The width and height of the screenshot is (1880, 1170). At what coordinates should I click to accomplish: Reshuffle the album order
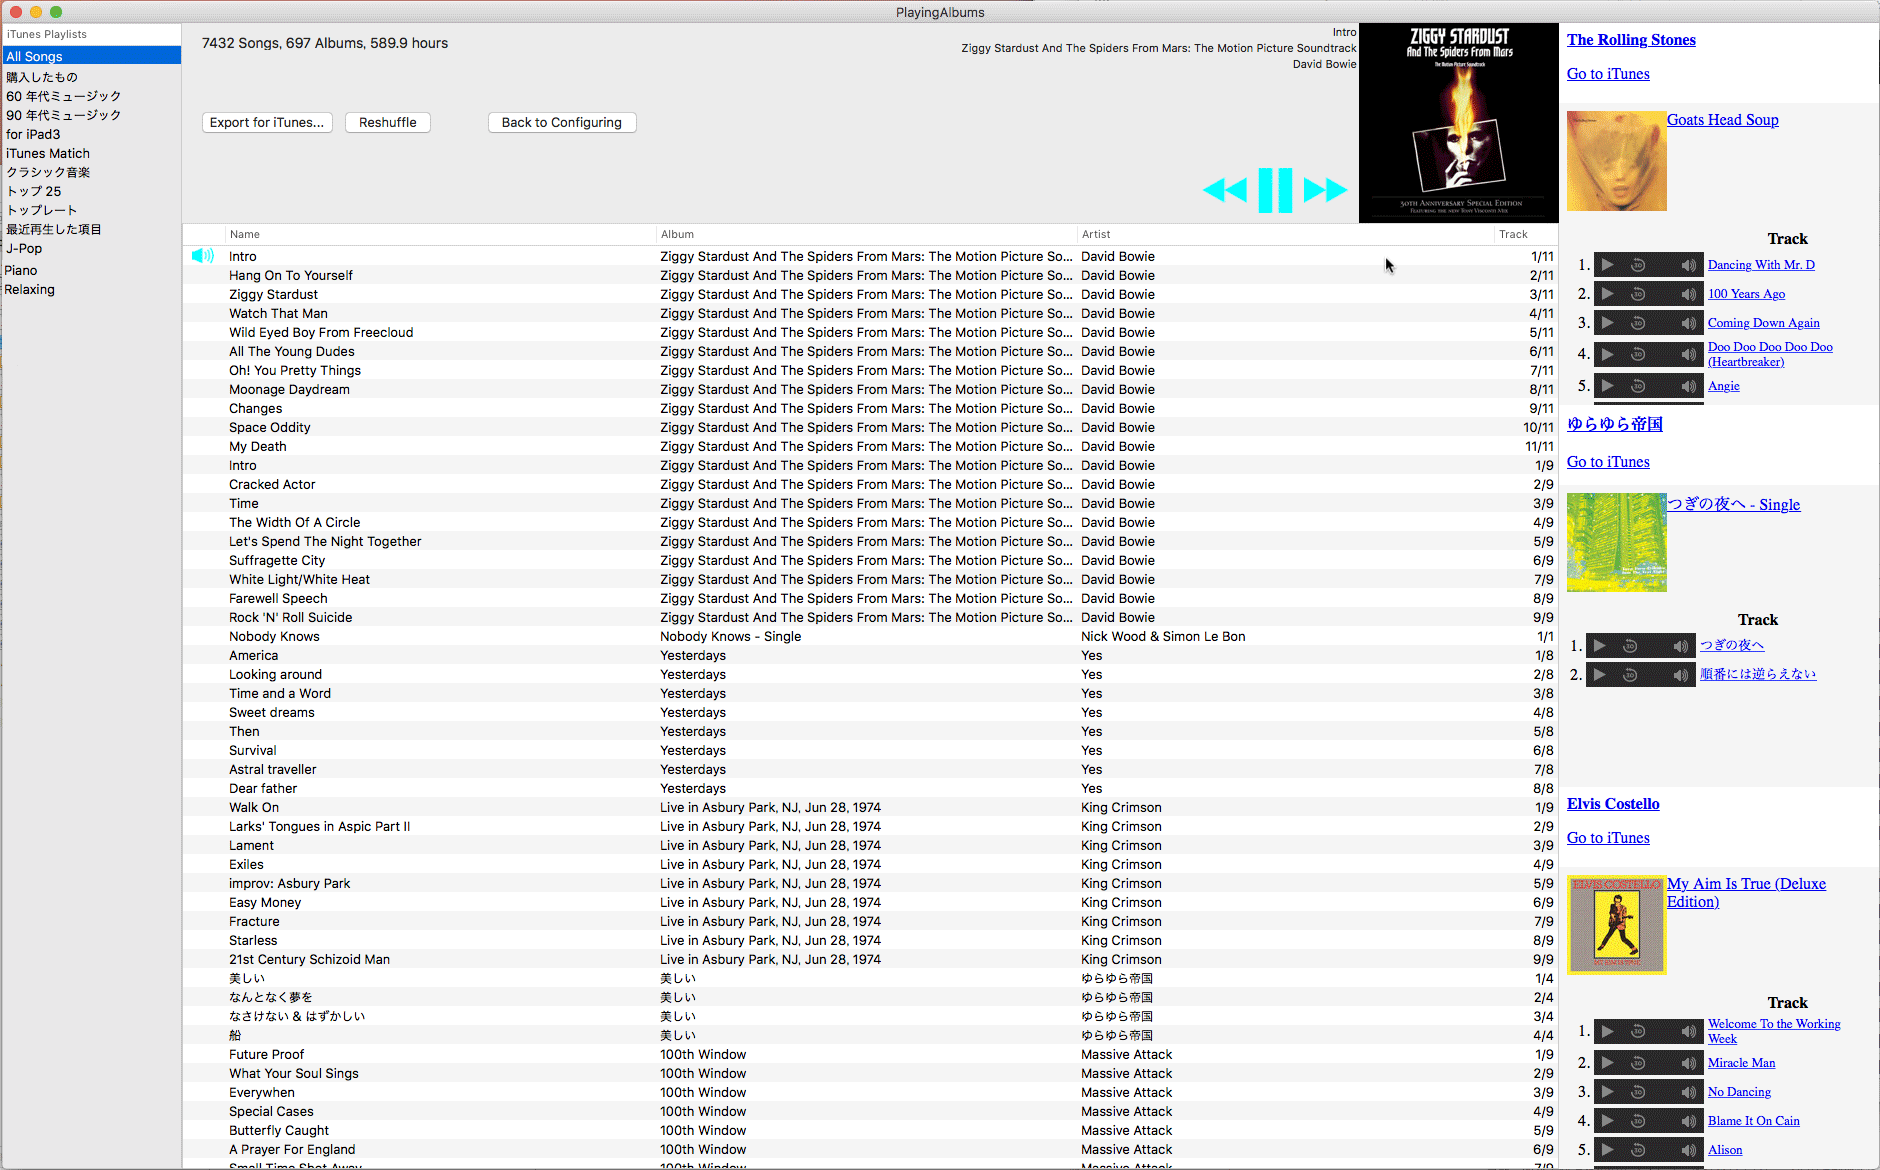tap(388, 122)
